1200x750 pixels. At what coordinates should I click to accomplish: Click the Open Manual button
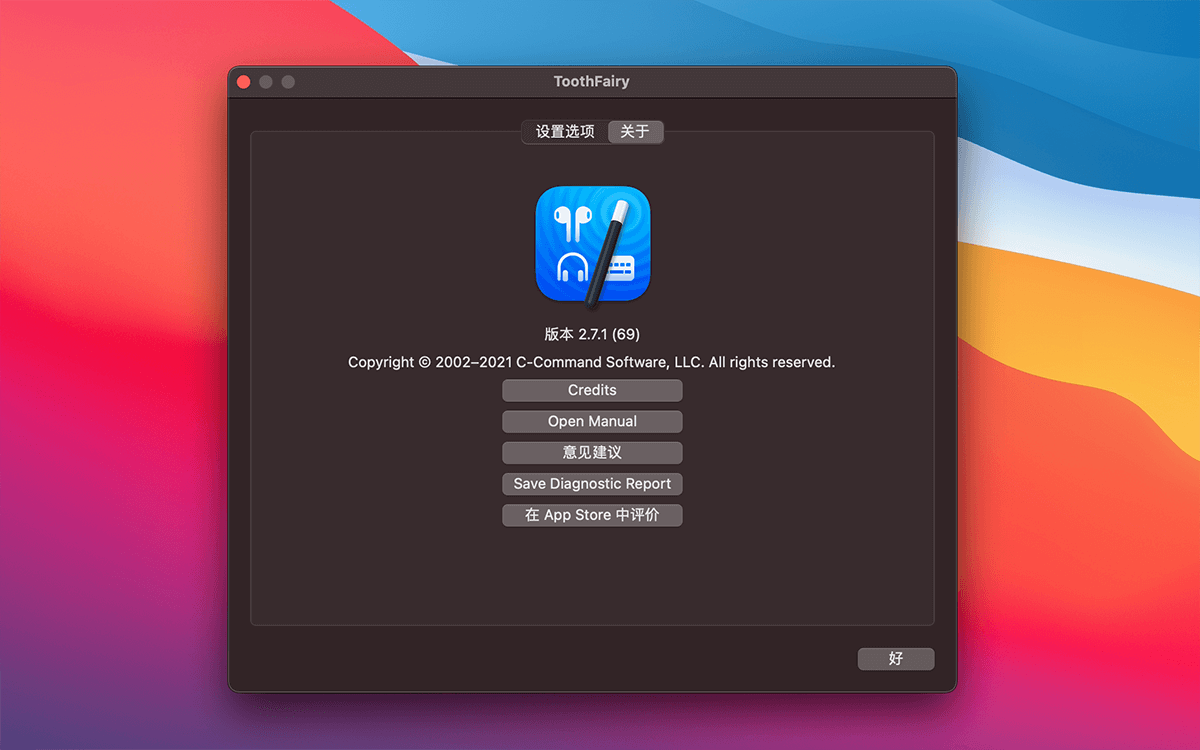(592, 421)
